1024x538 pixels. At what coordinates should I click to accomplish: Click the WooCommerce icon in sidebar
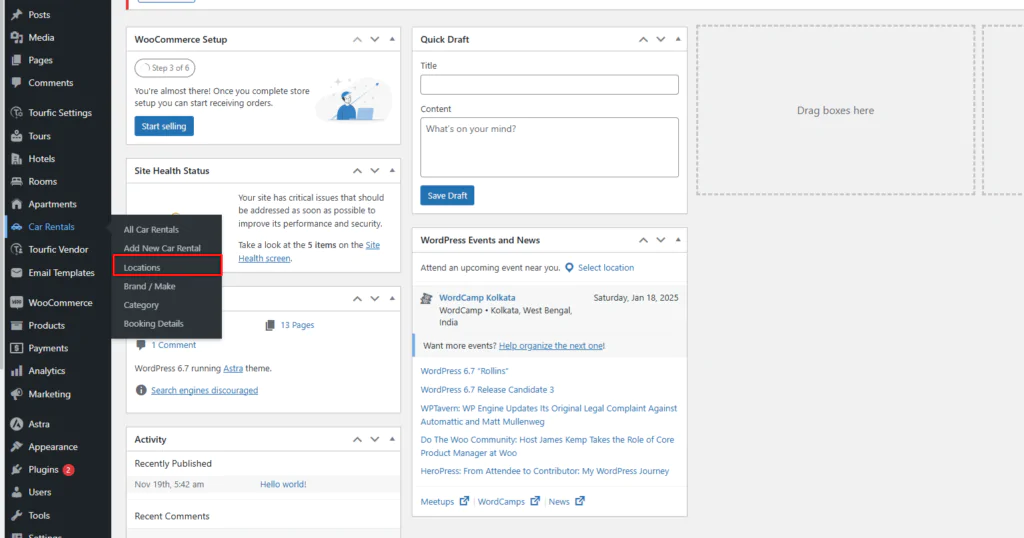click(x=17, y=302)
